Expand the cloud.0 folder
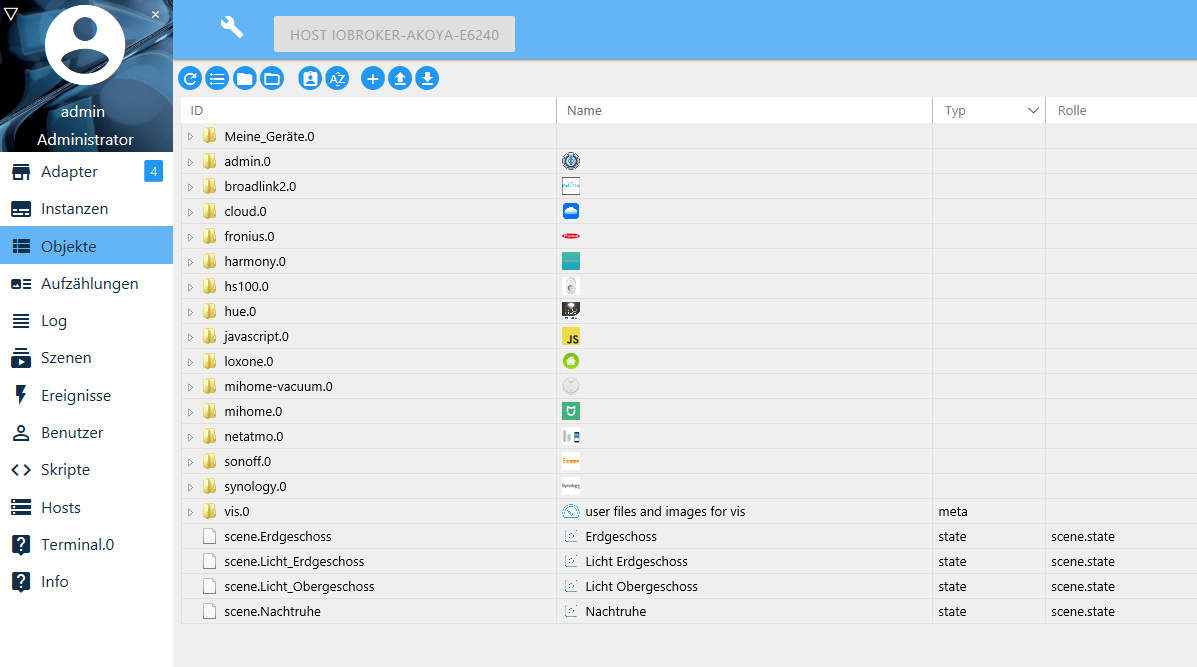 click(190, 212)
